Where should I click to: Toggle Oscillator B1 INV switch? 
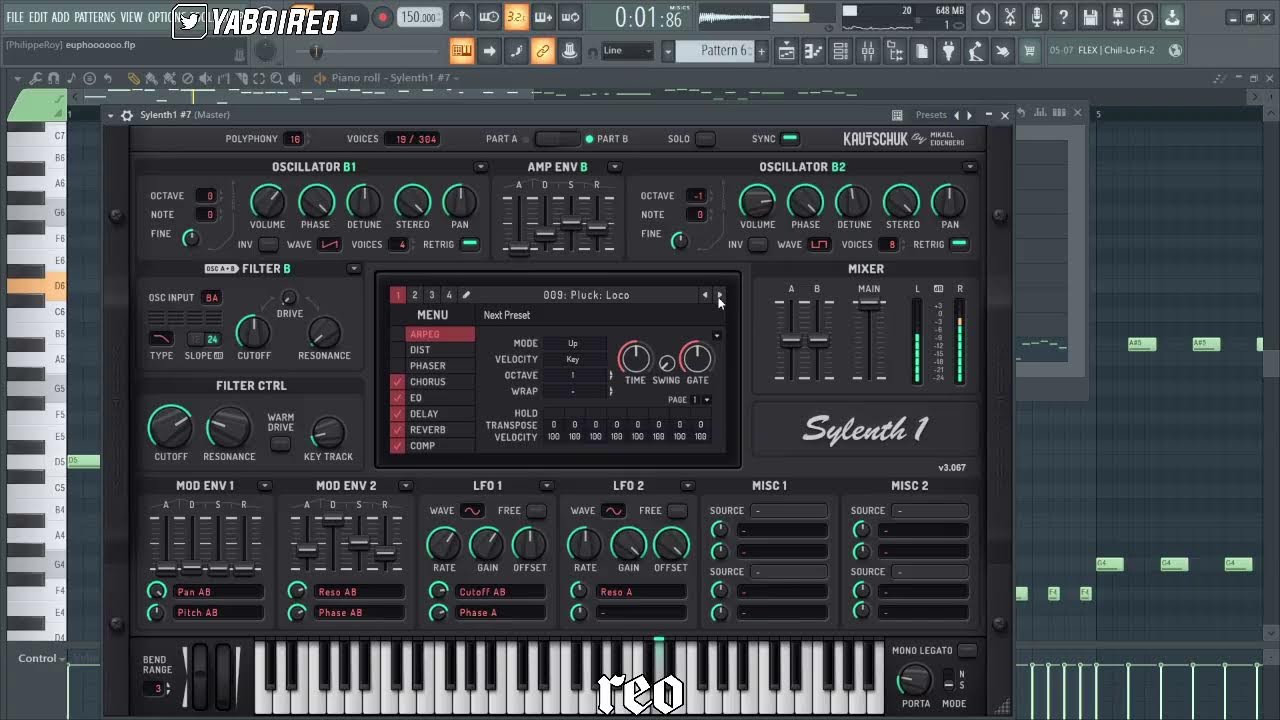click(x=268, y=245)
